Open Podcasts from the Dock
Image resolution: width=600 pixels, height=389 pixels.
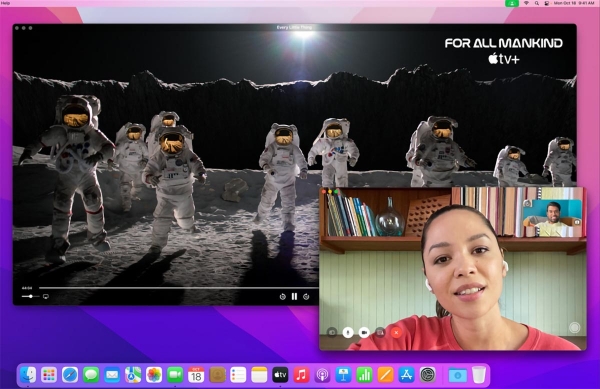322,375
